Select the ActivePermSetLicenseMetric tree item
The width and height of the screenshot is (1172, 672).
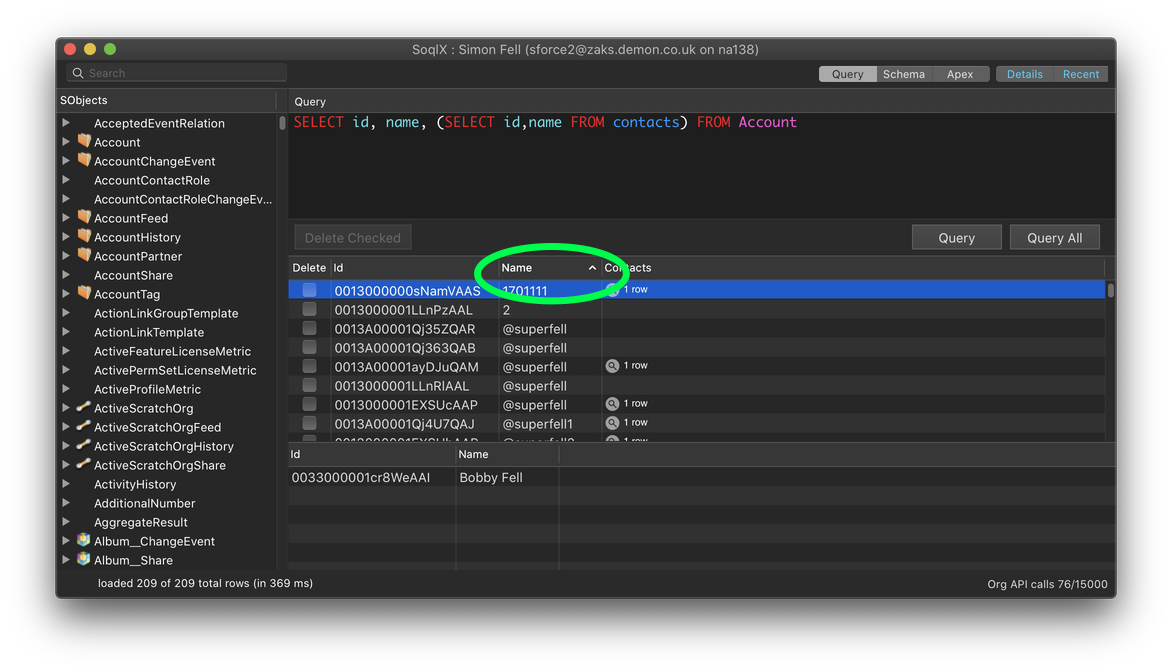(x=175, y=370)
